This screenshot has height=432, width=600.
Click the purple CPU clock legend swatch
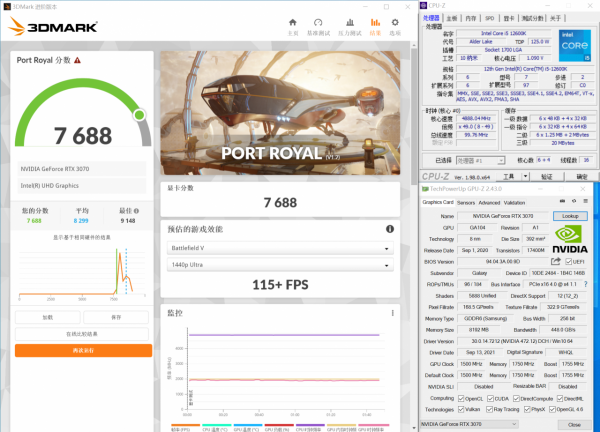pyautogui.click(x=310, y=425)
